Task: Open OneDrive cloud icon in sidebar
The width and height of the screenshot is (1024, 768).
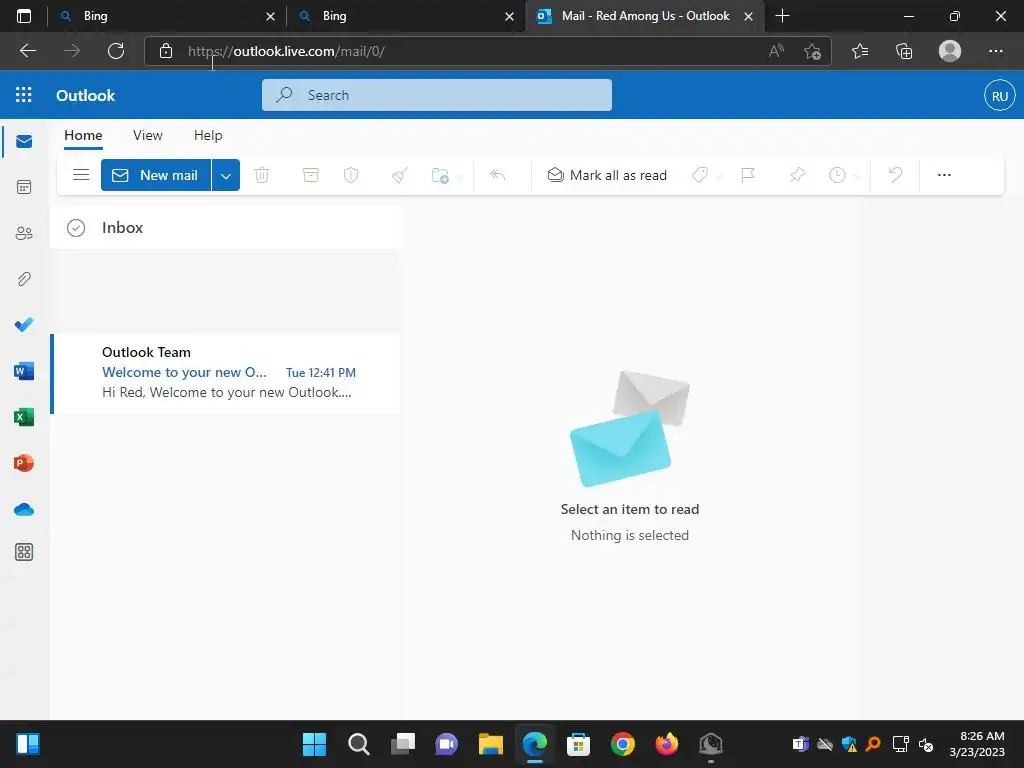Action: pyautogui.click(x=24, y=509)
